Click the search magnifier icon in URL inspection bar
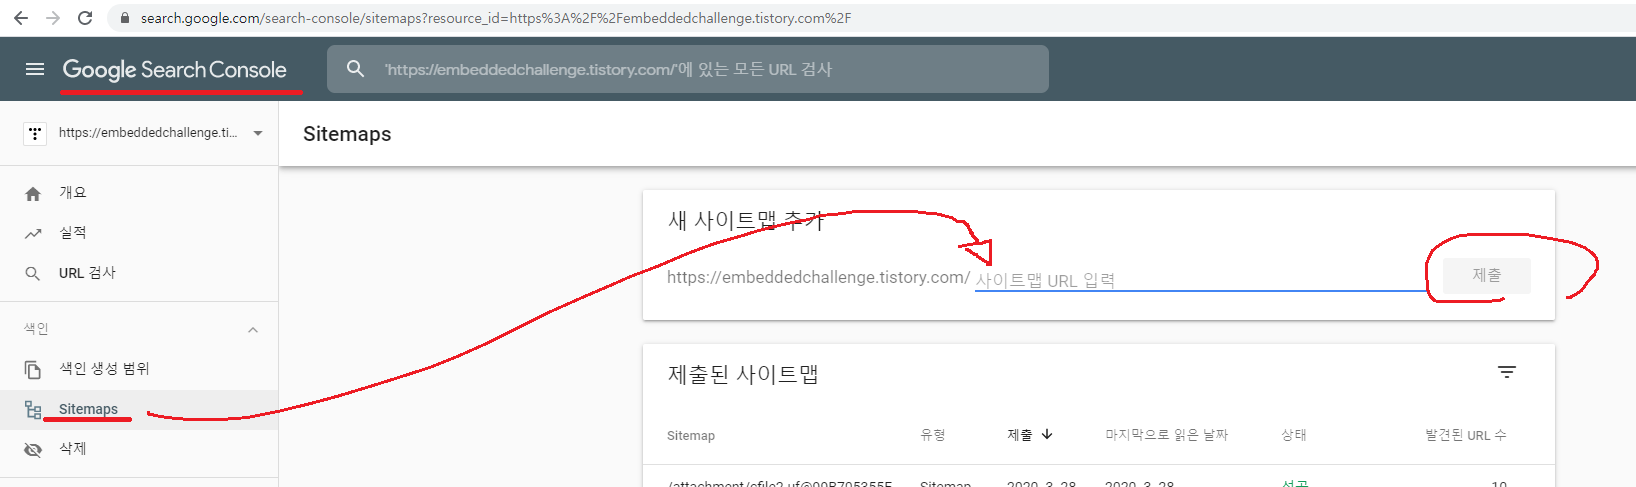Image resolution: width=1636 pixels, height=487 pixels. point(355,69)
